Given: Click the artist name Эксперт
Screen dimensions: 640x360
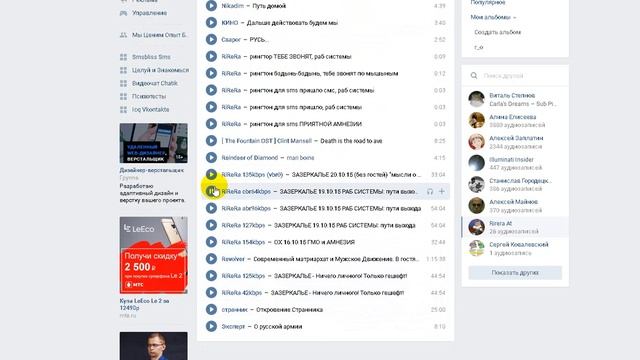Looking at the screenshot, I should pos(233,326).
